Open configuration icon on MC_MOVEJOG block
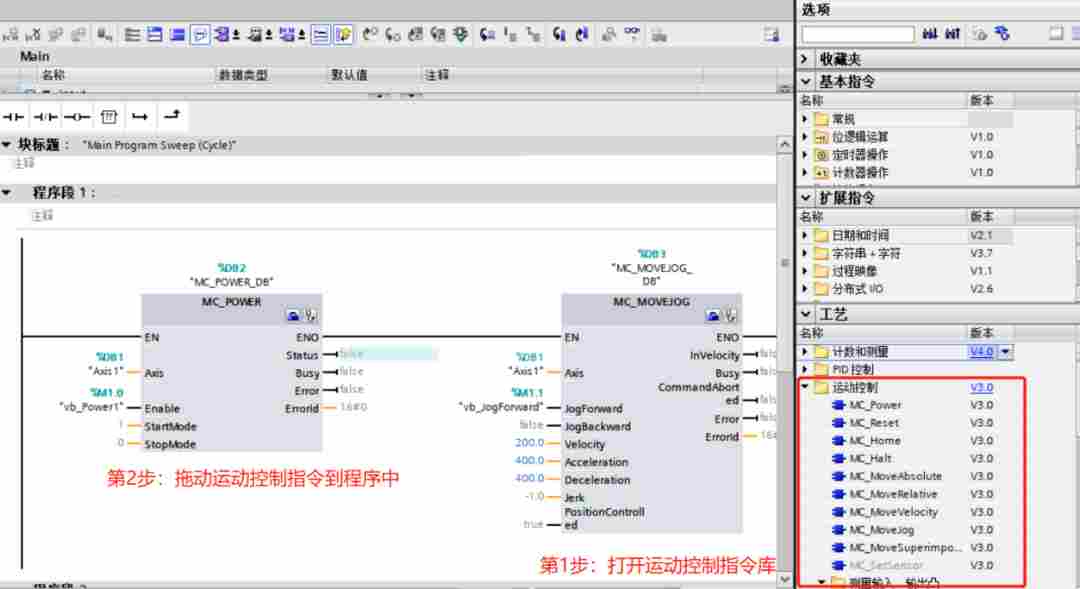The width and height of the screenshot is (1080, 589). tap(731, 316)
